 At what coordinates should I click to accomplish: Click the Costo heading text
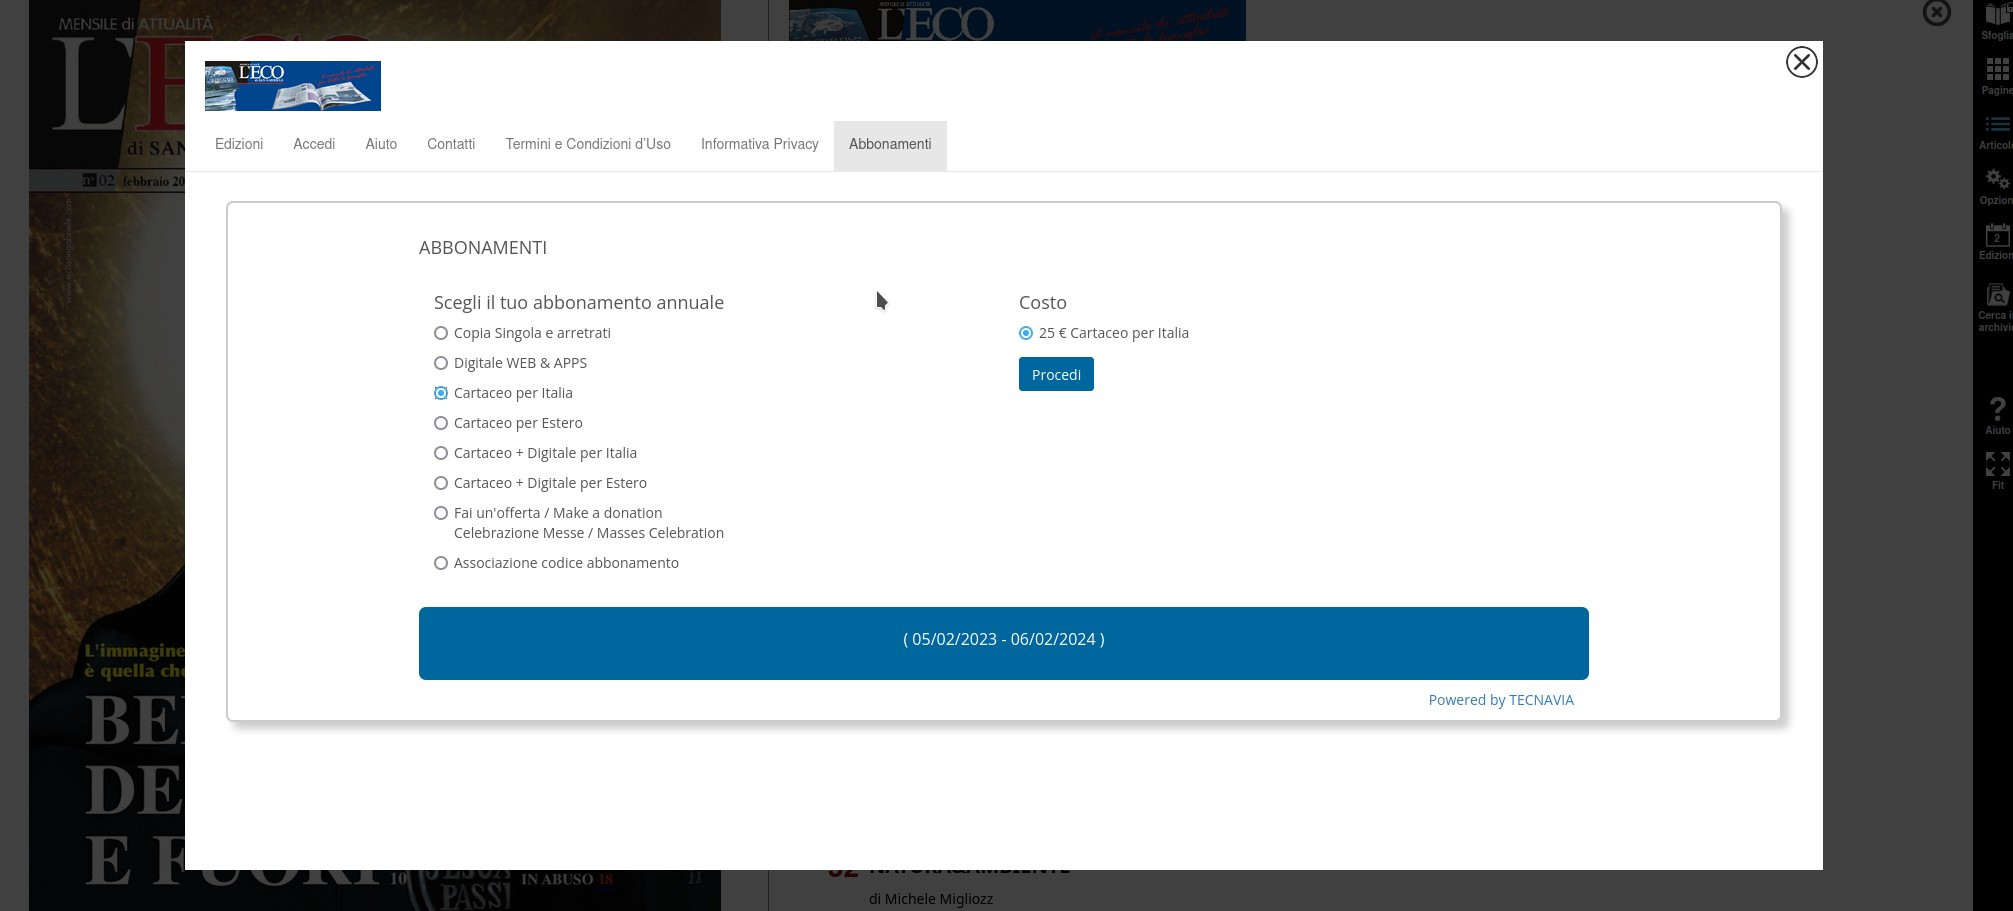tap(1043, 302)
